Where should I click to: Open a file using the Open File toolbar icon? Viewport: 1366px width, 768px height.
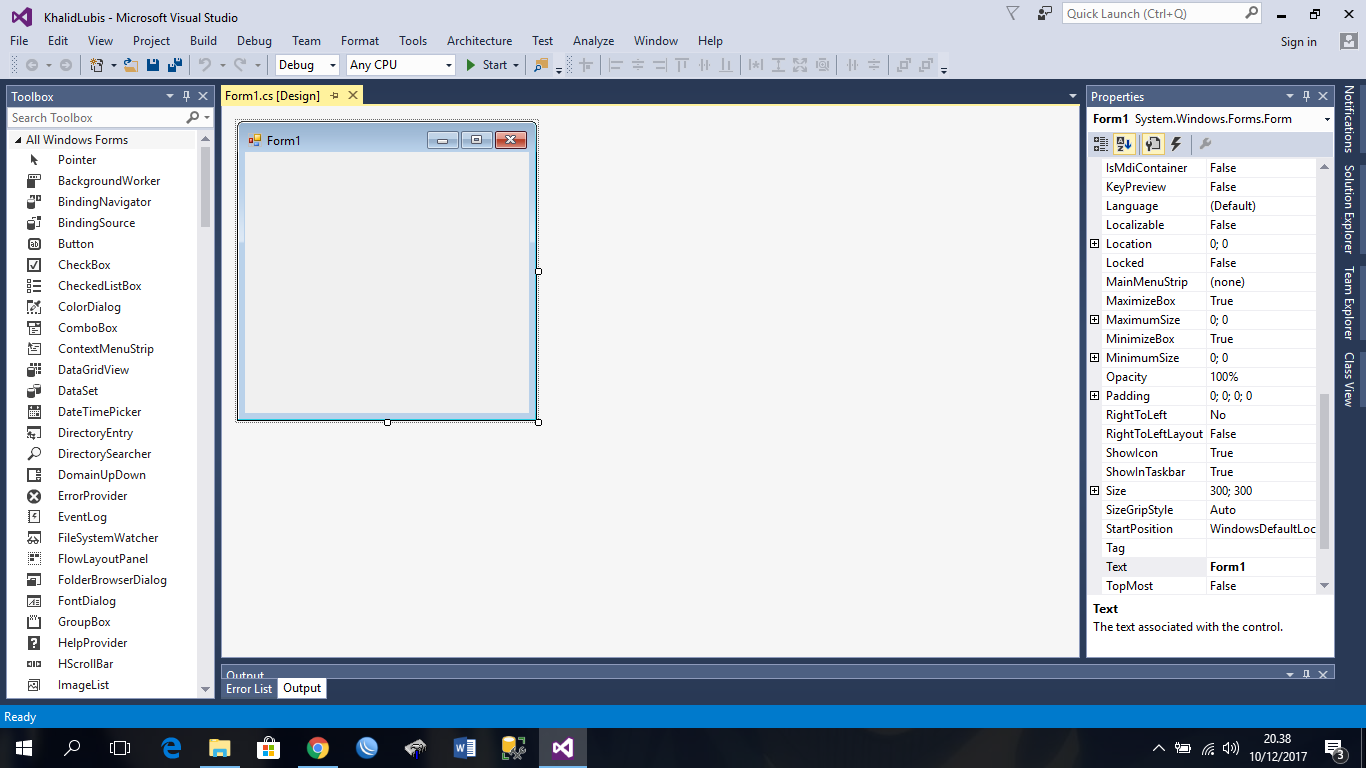click(131, 65)
